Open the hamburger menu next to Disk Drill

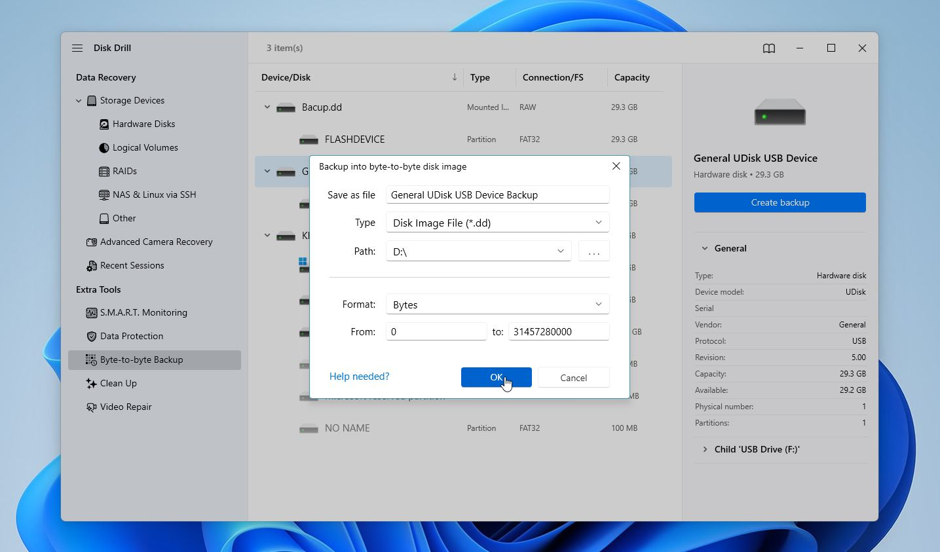[77, 48]
